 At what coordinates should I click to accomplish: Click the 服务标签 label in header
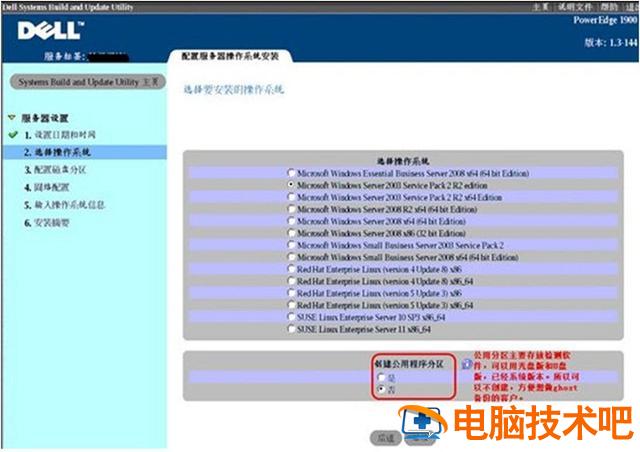pos(65,56)
